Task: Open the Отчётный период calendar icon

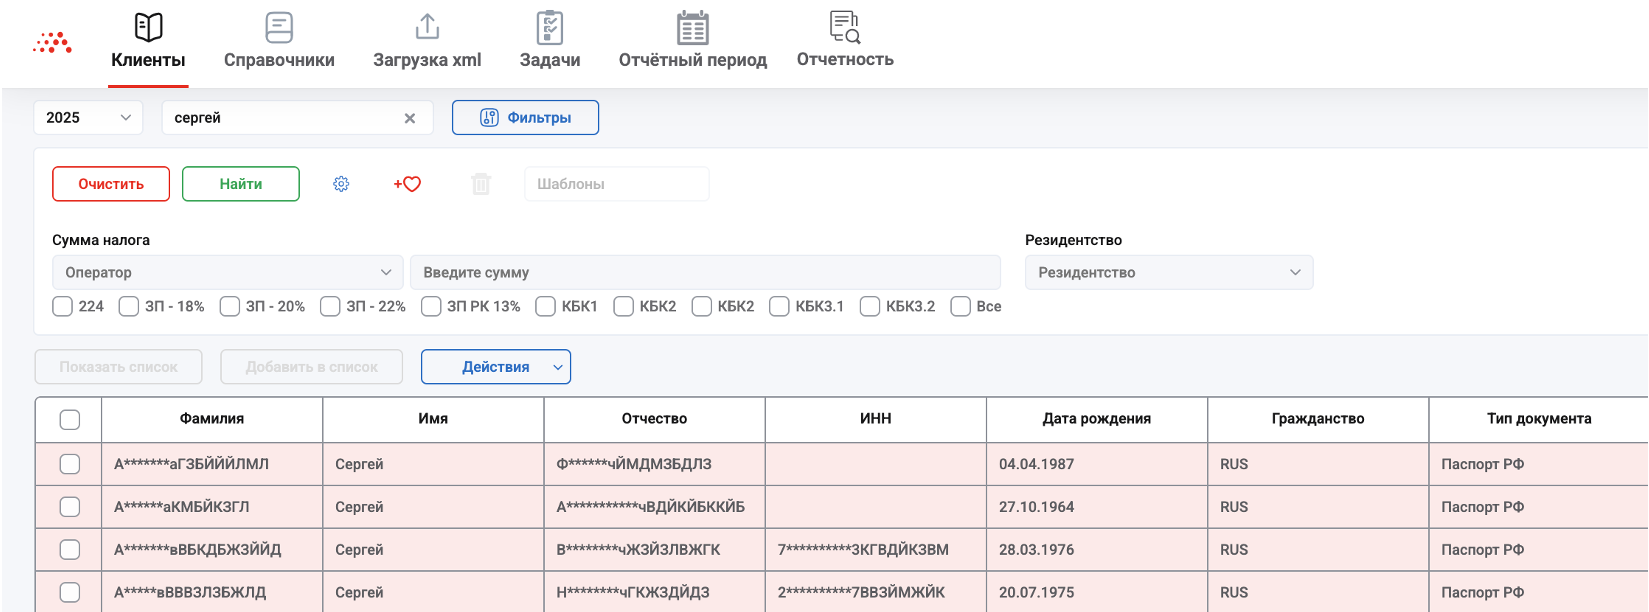Action: [692, 27]
